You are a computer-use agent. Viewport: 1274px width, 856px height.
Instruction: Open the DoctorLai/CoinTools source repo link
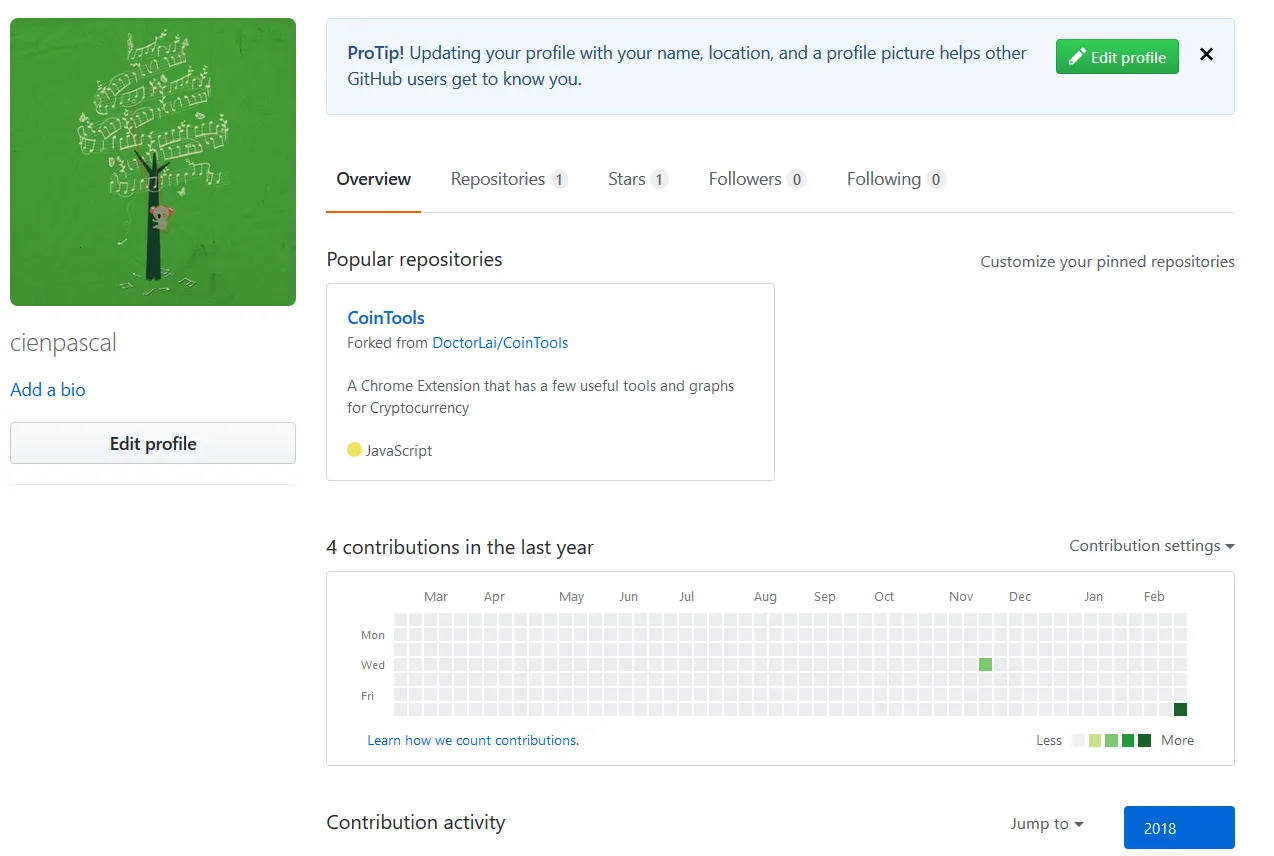[x=500, y=343]
